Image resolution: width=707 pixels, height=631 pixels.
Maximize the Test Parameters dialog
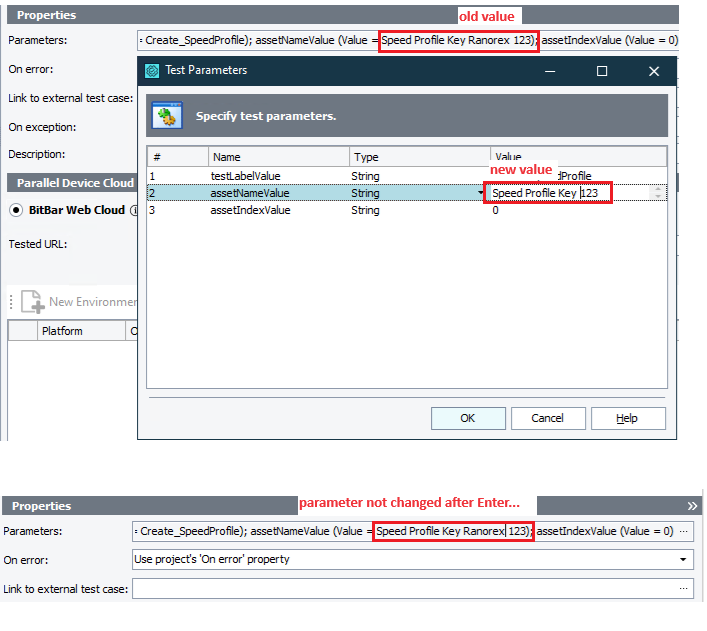click(x=602, y=71)
